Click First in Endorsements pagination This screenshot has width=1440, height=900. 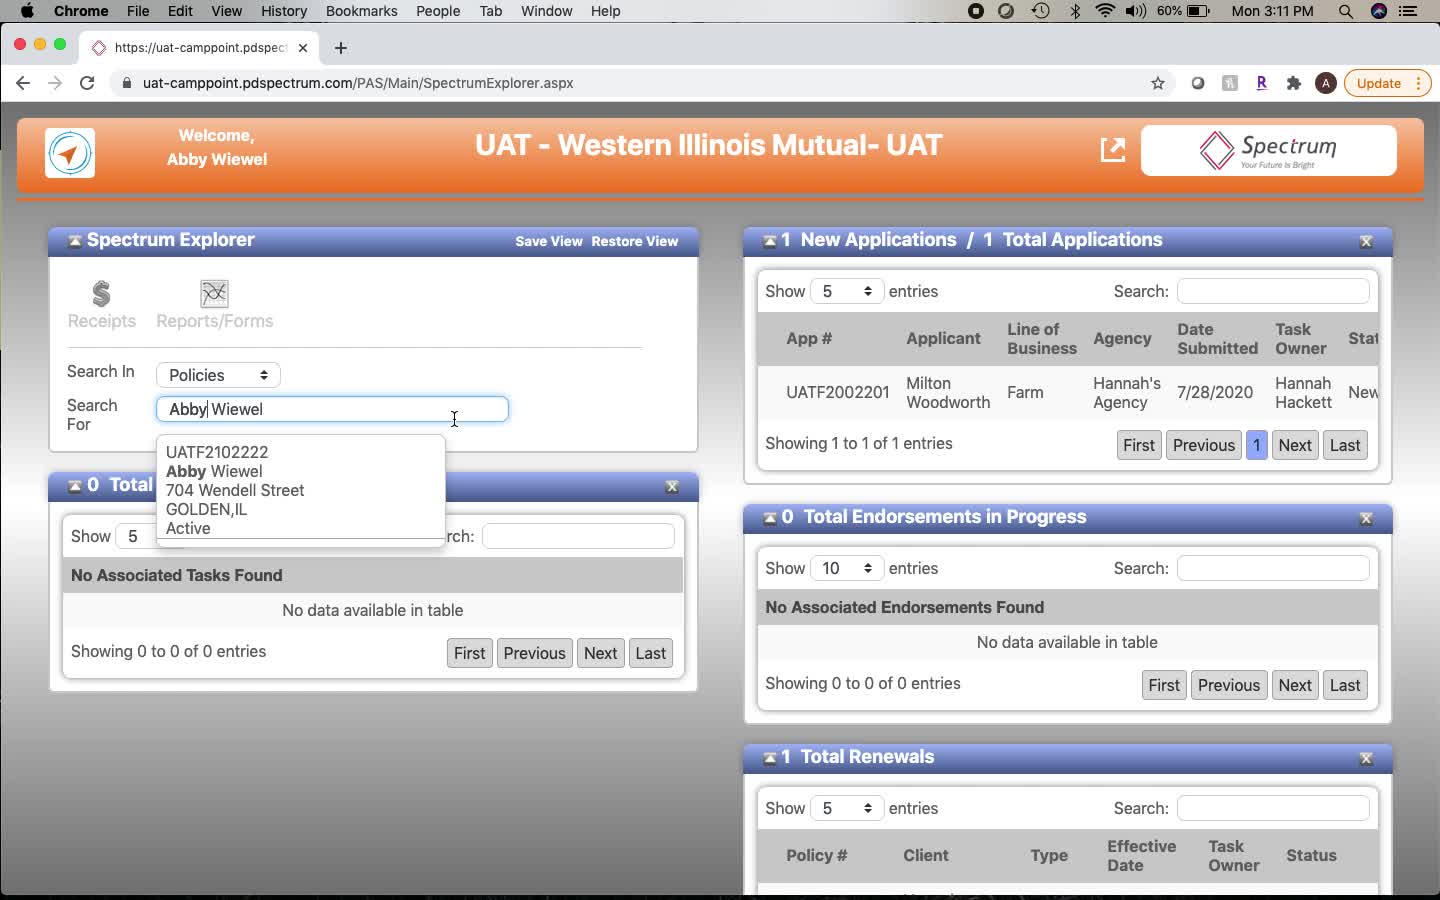1164,685
